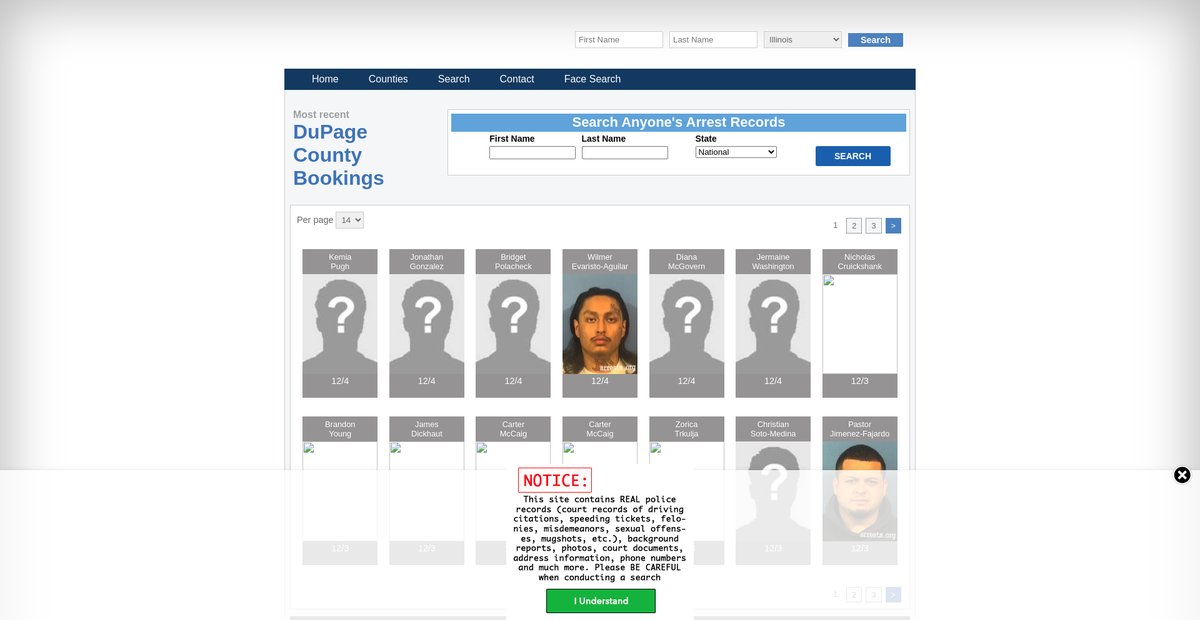Open Kemia Pugh placeholder photo
This screenshot has width=1200, height=620.
[340, 324]
